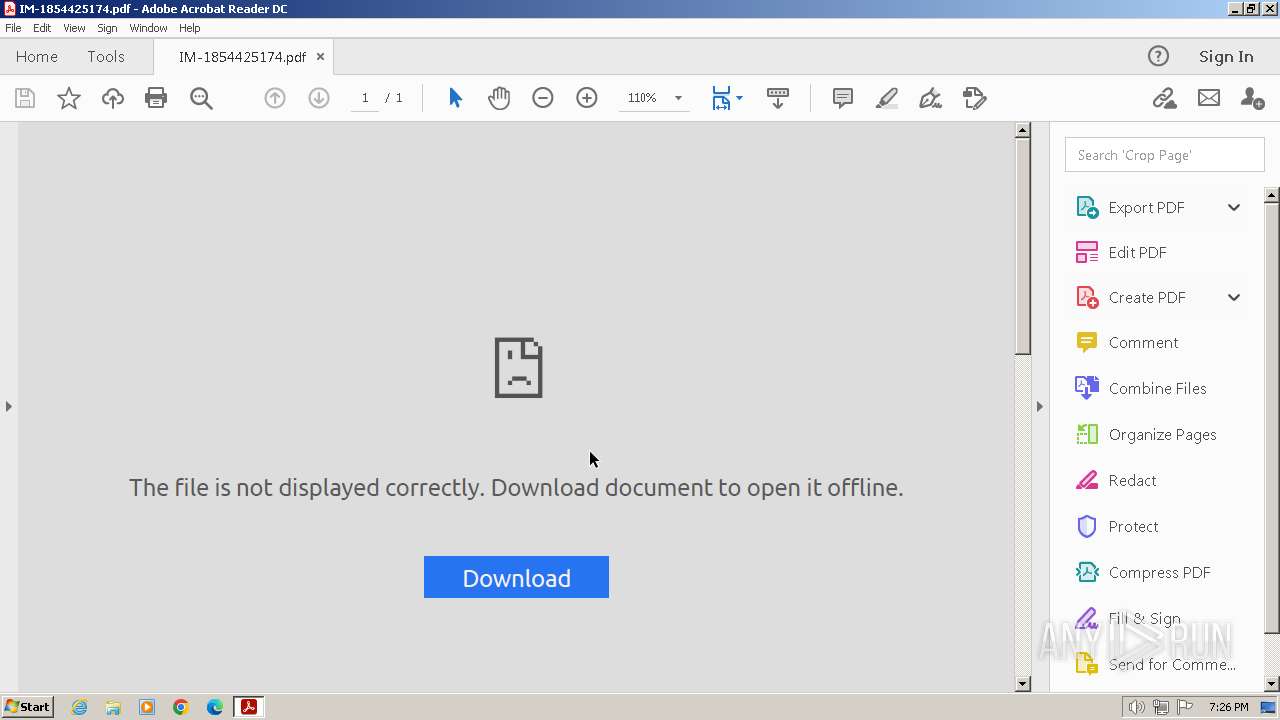Open the File menu
The width and height of the screenshot is (1280, 720).
coord(13,28)
